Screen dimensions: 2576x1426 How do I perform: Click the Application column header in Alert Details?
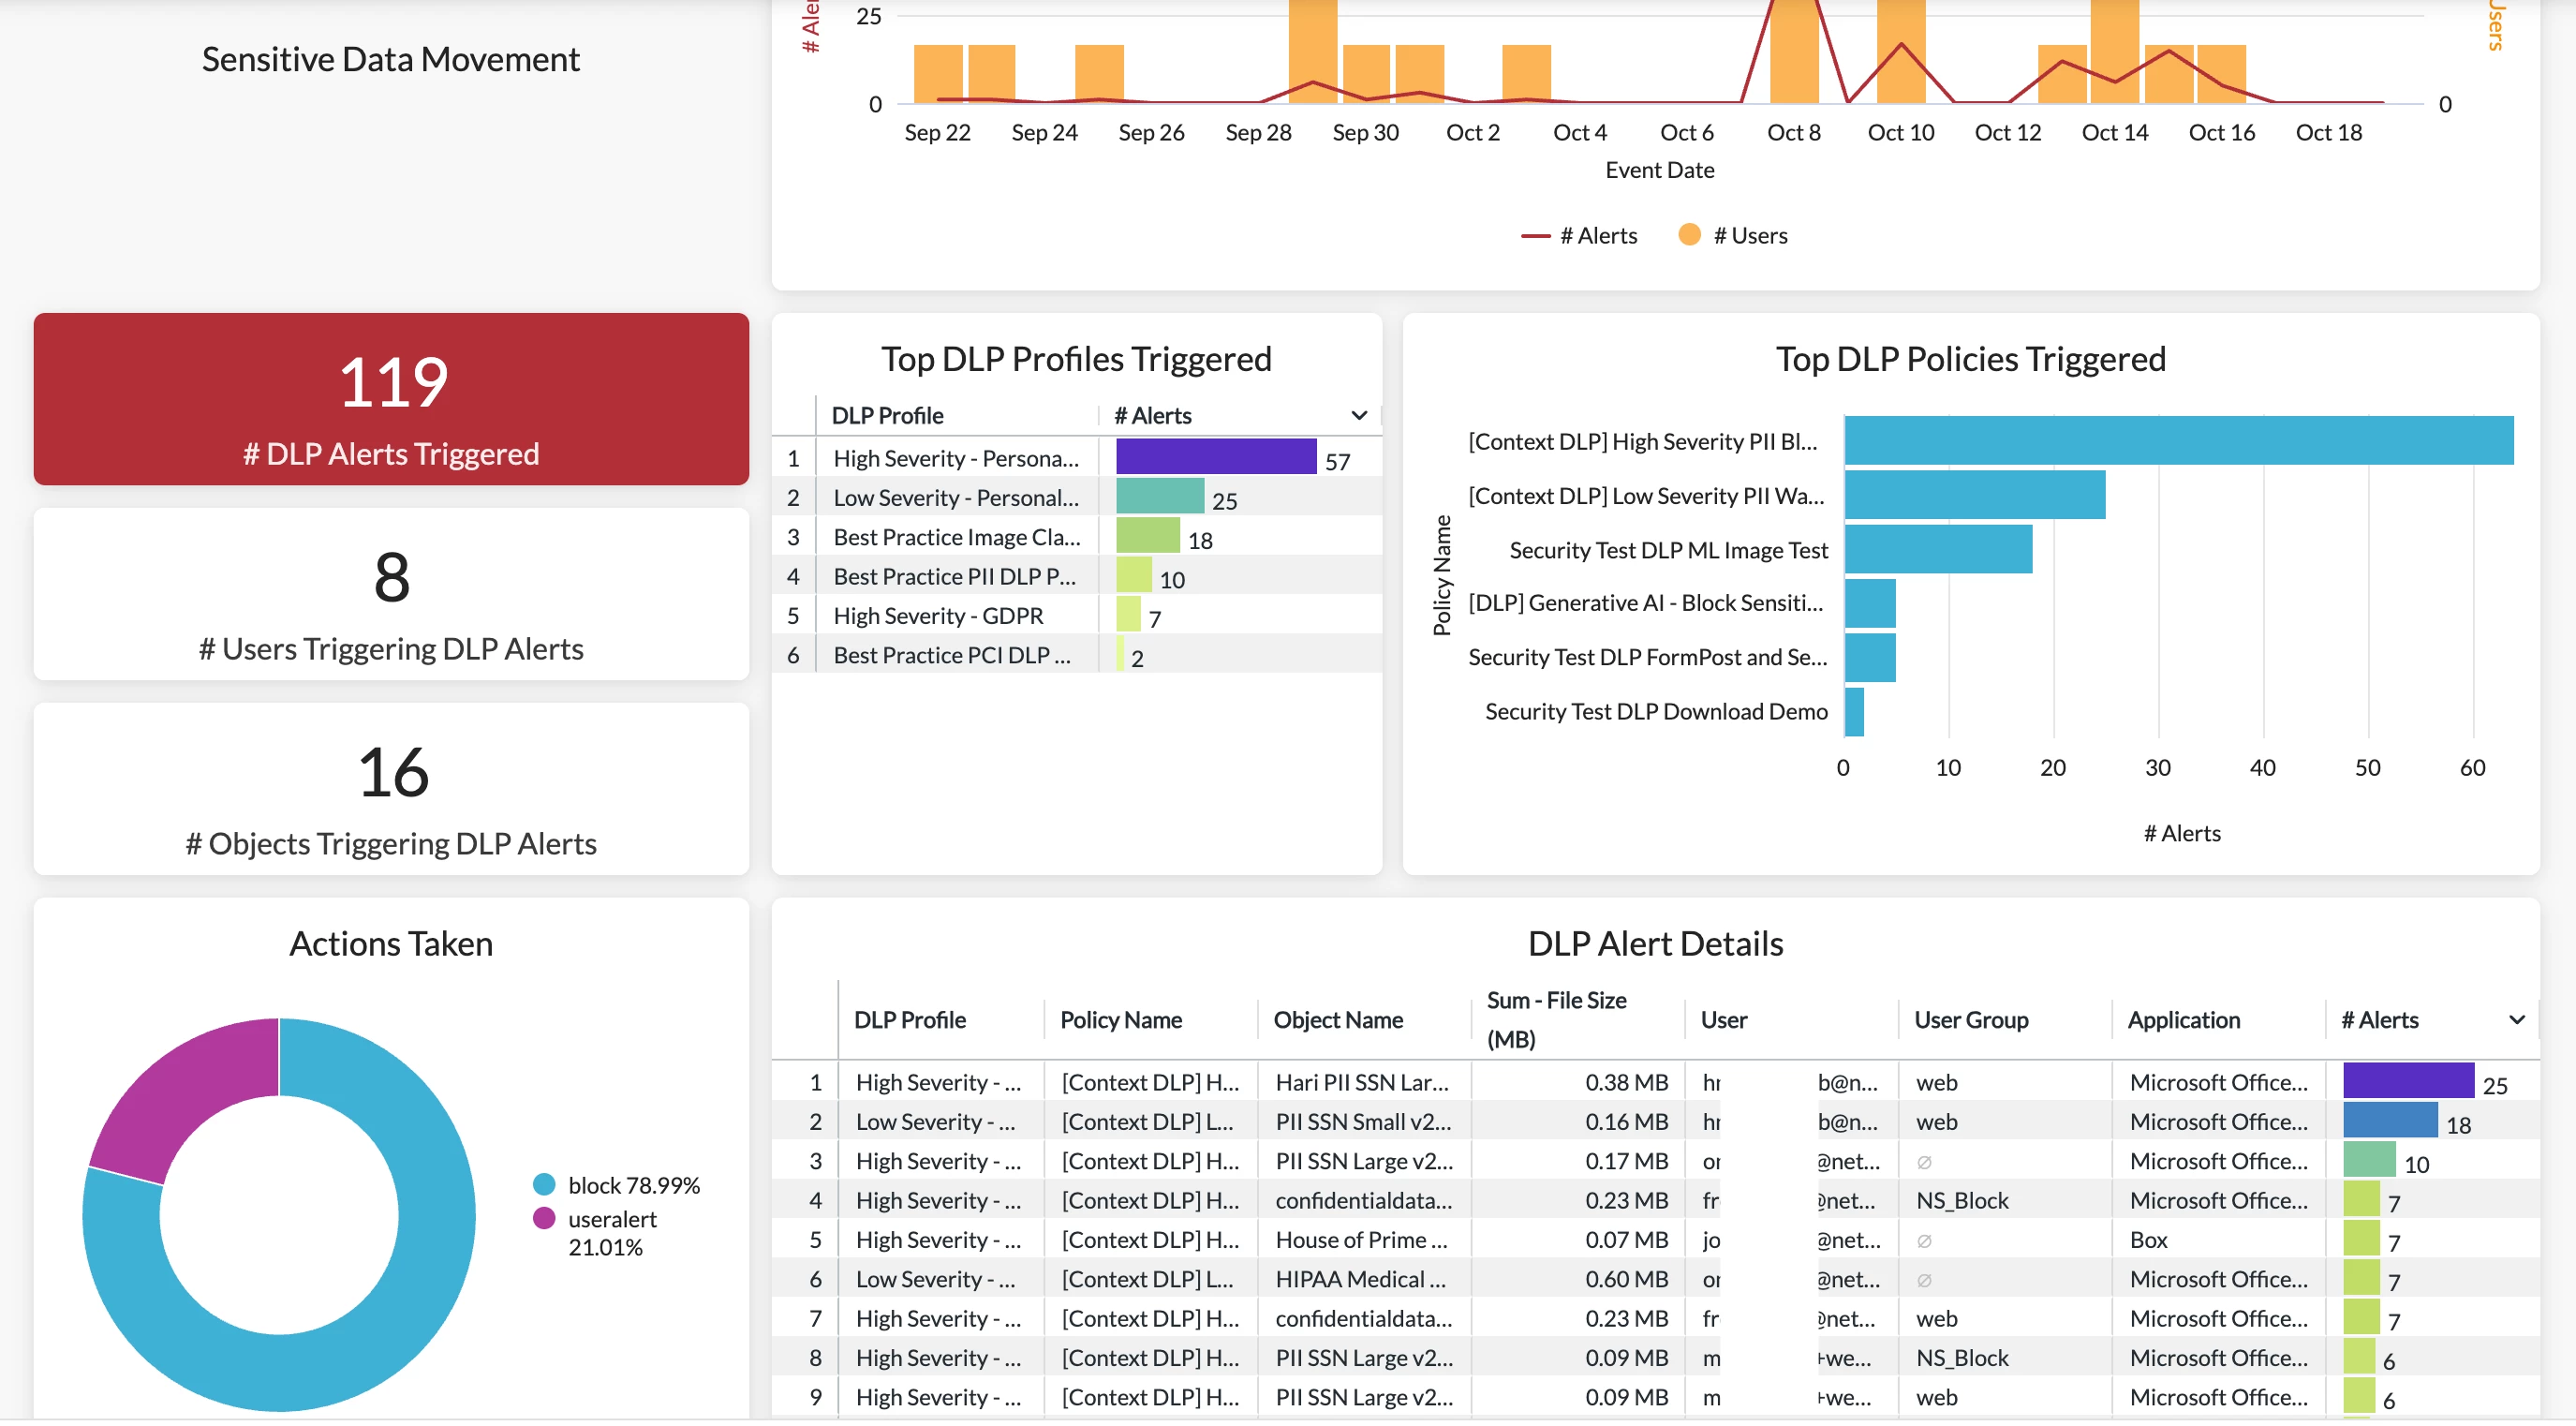(x=2183, y=1020)
